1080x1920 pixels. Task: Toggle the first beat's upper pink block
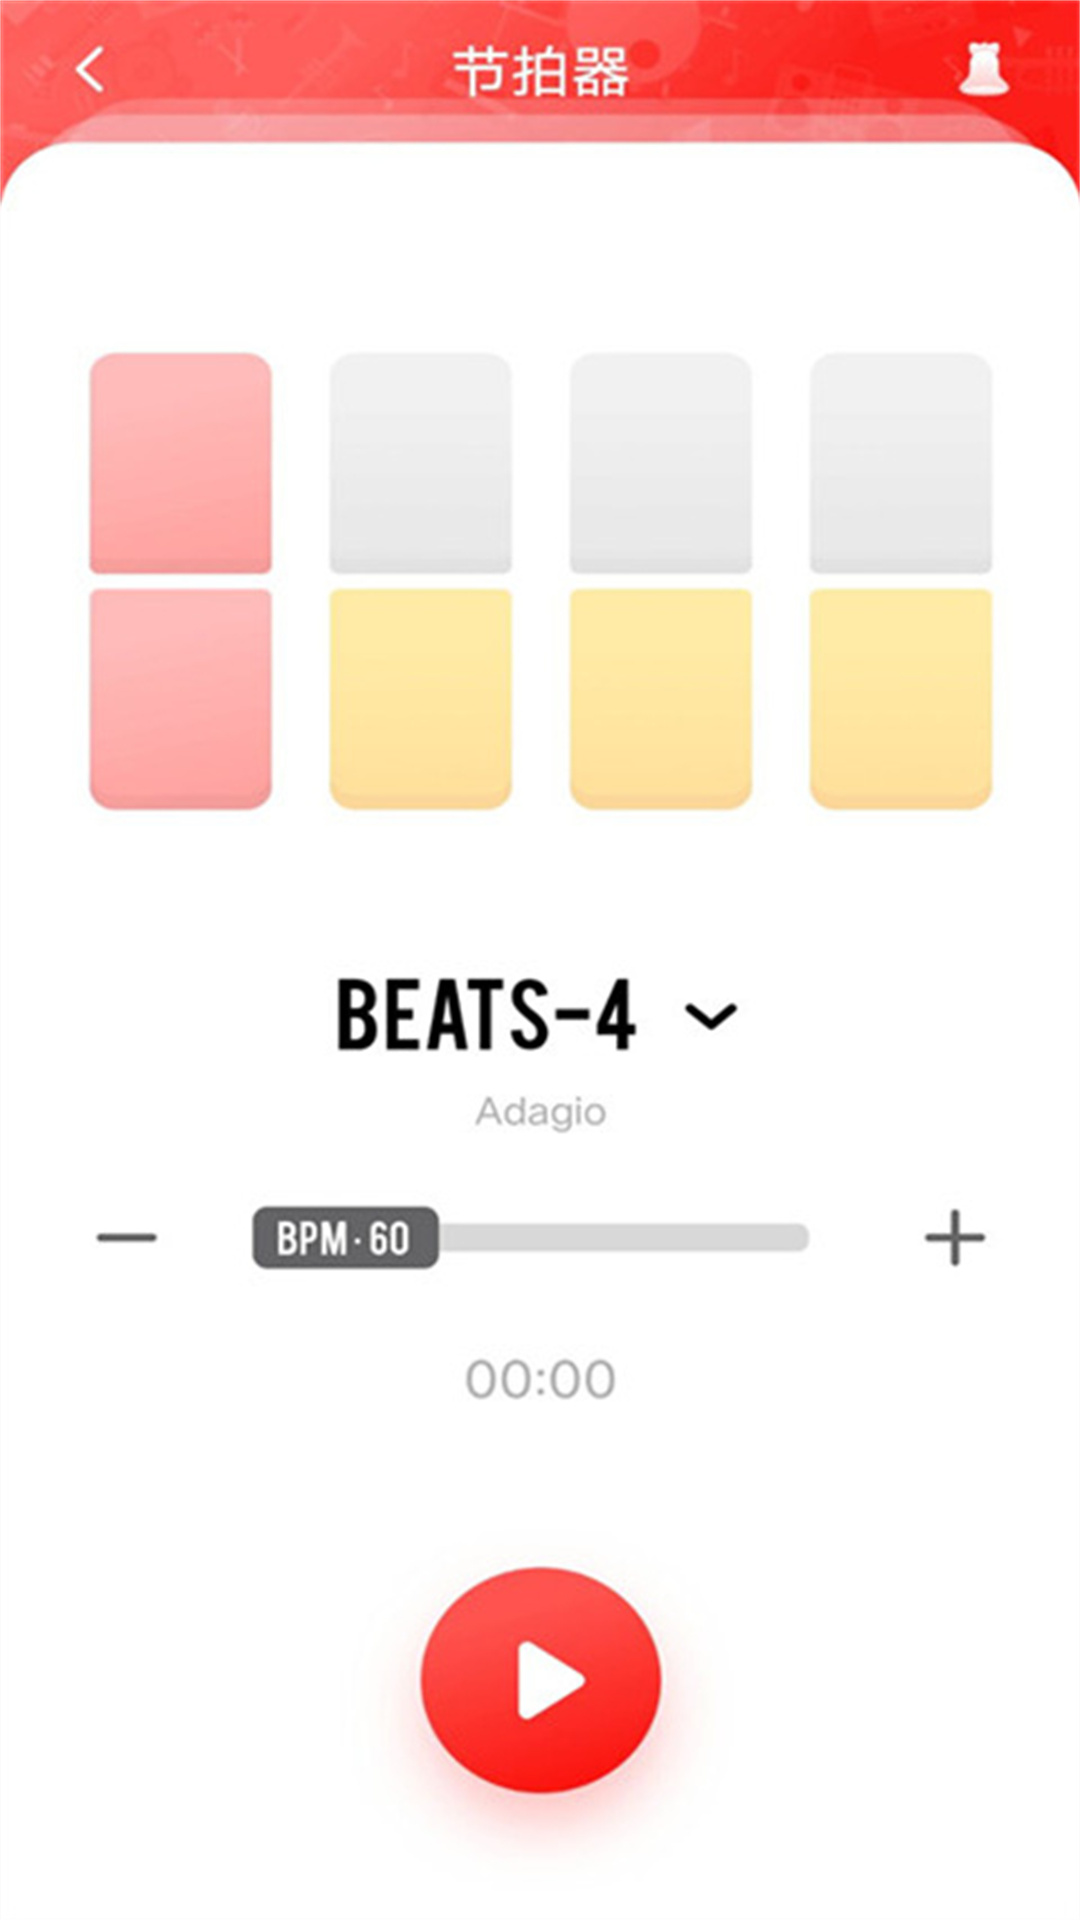pyautogui.click(x=181, y=463)
